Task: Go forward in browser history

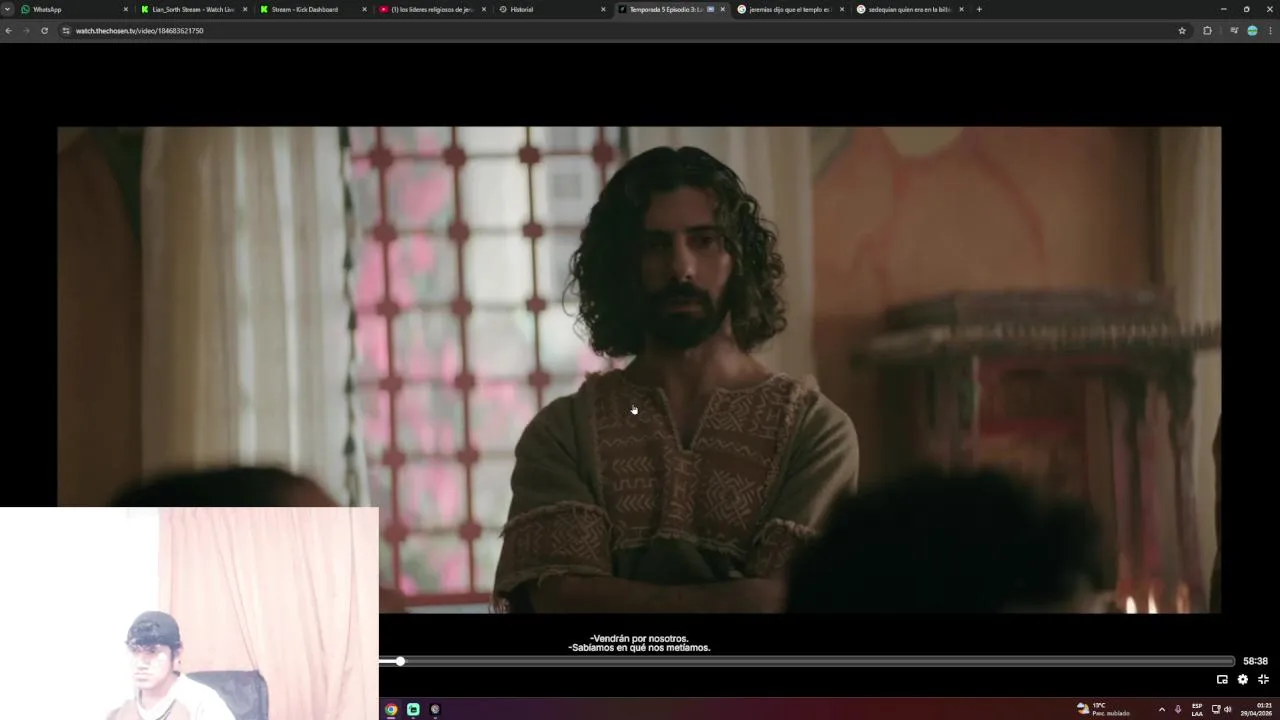Action: point(26,31)
